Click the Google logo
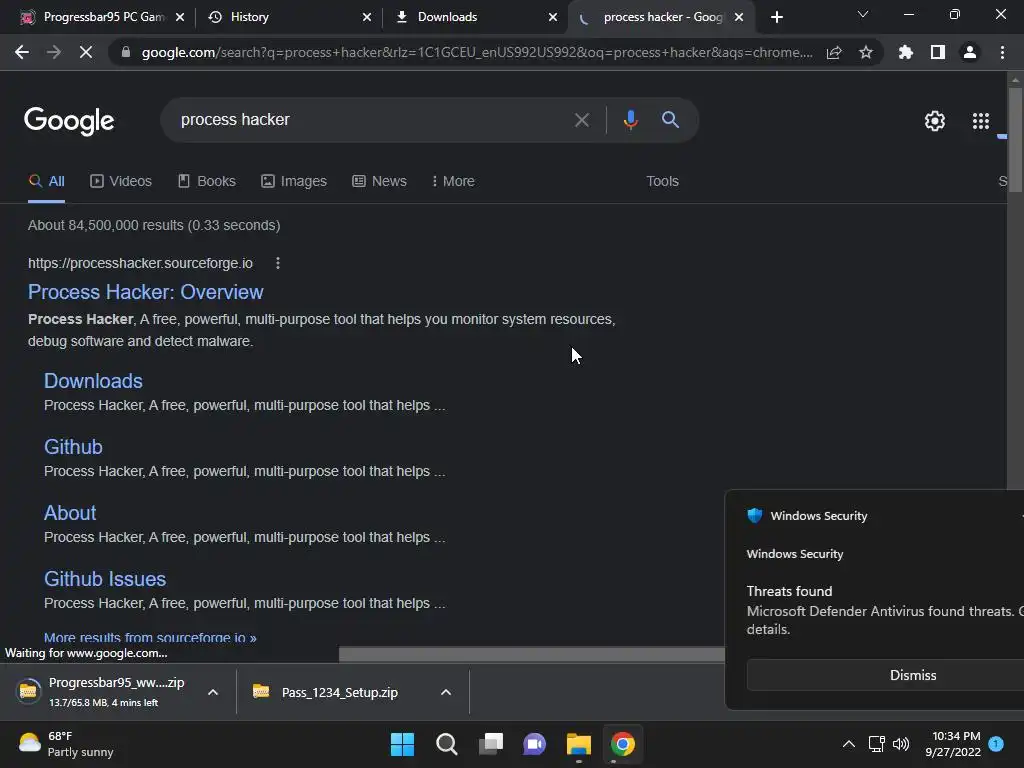Image resolution: width=1024 pixels, height=768 pixels. pyautogui.click(x=69, y=121)
